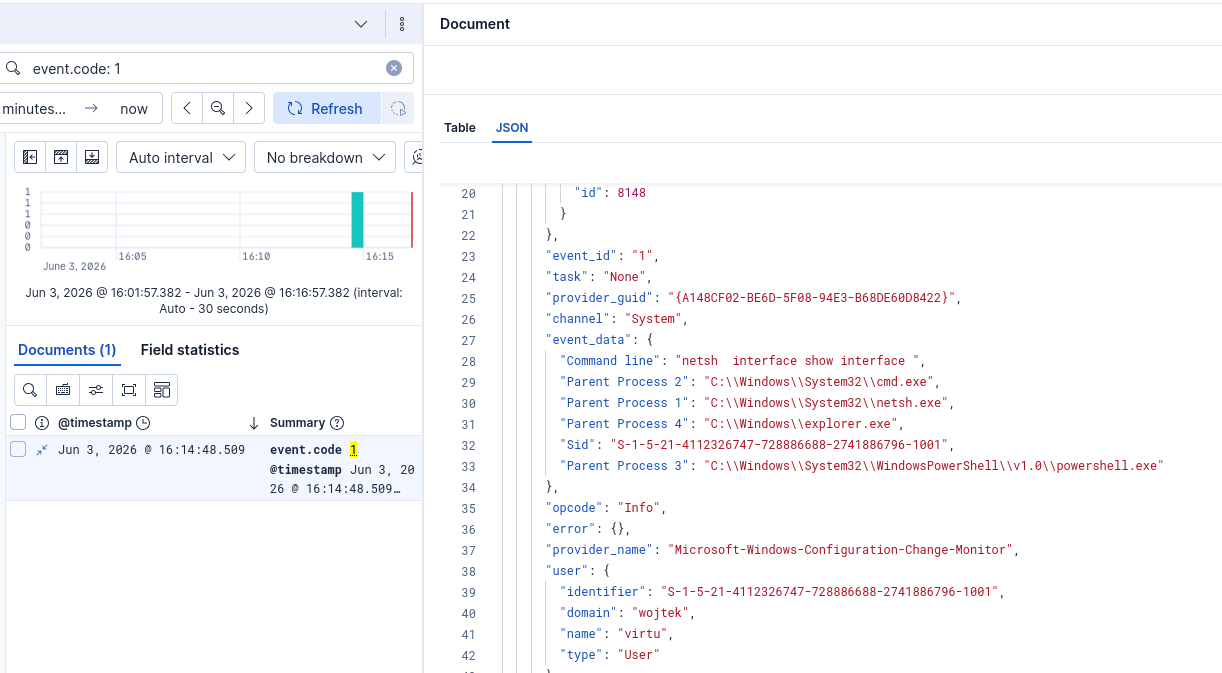Select all rows checkbox in header

pyautogui.click(x=18, y=422)
